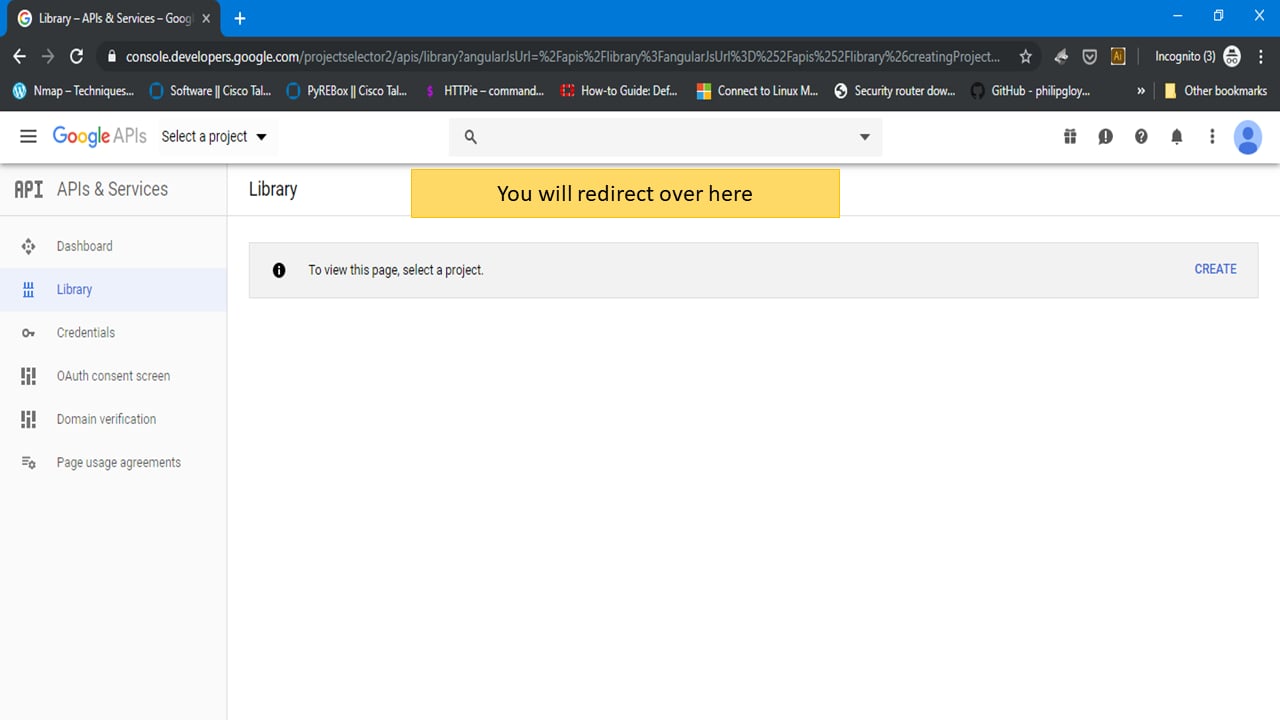Viewport: 1280px width, 720px height.
Task: Click browser forward arrow
Action: [x=48, y=56]
